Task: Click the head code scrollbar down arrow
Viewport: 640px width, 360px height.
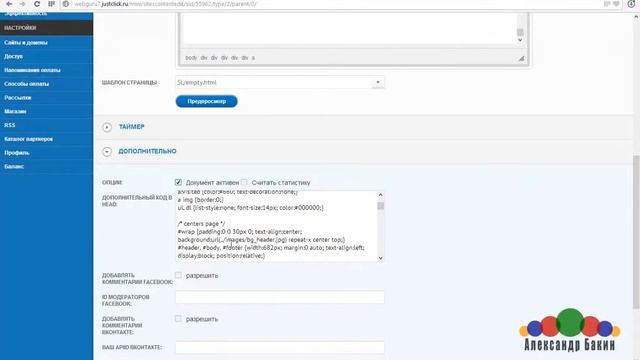Action: pyautogui.click(x=380, y=258)
